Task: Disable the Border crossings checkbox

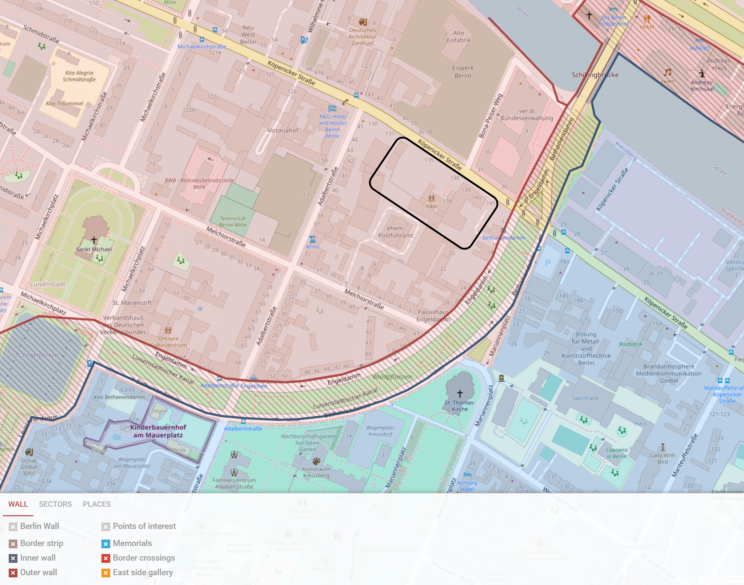Action: tap(105, 558)
